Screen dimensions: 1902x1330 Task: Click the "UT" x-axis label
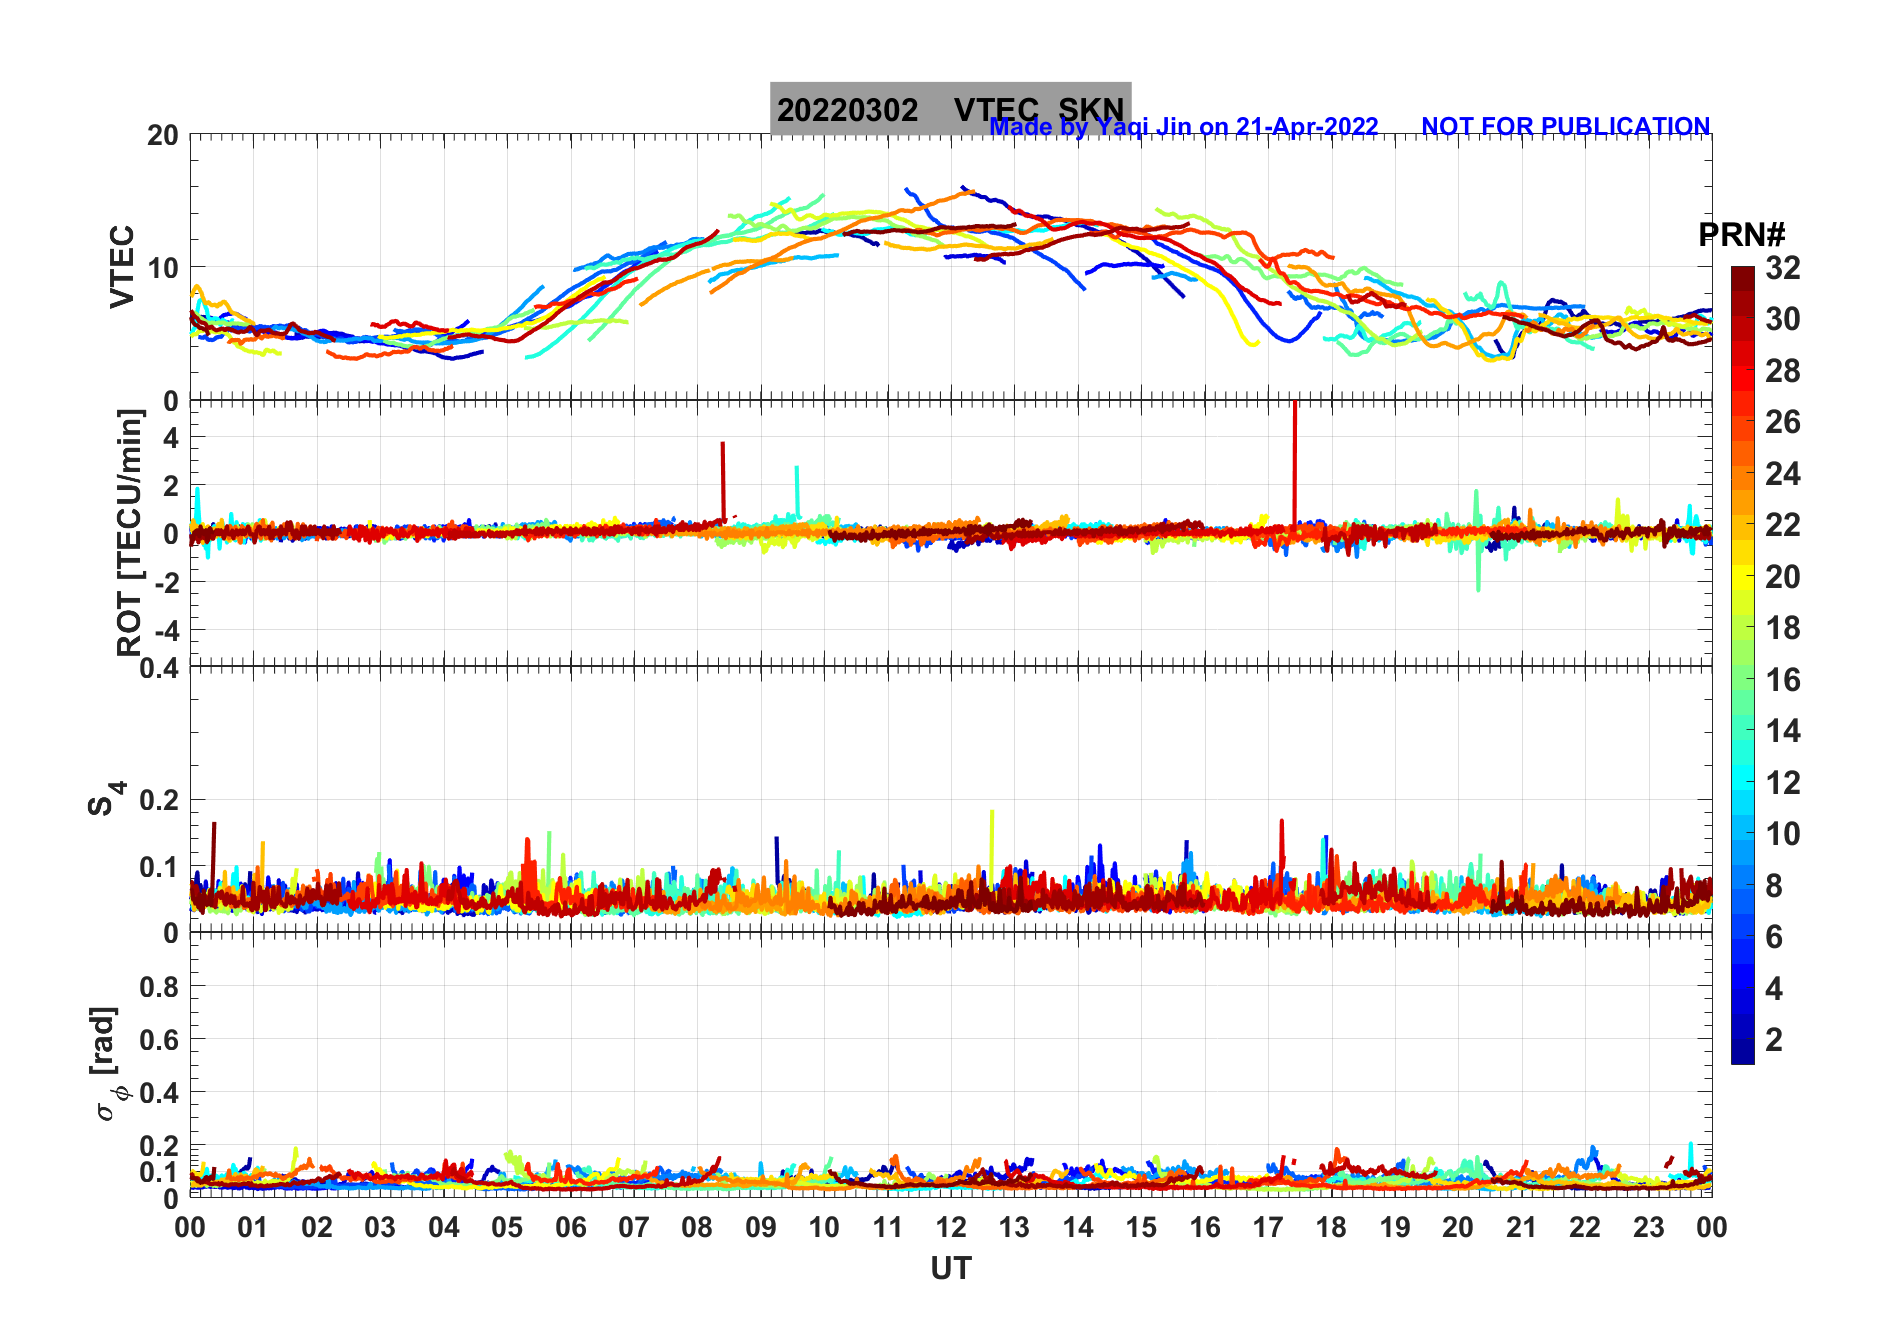[x=951, y=1269]
